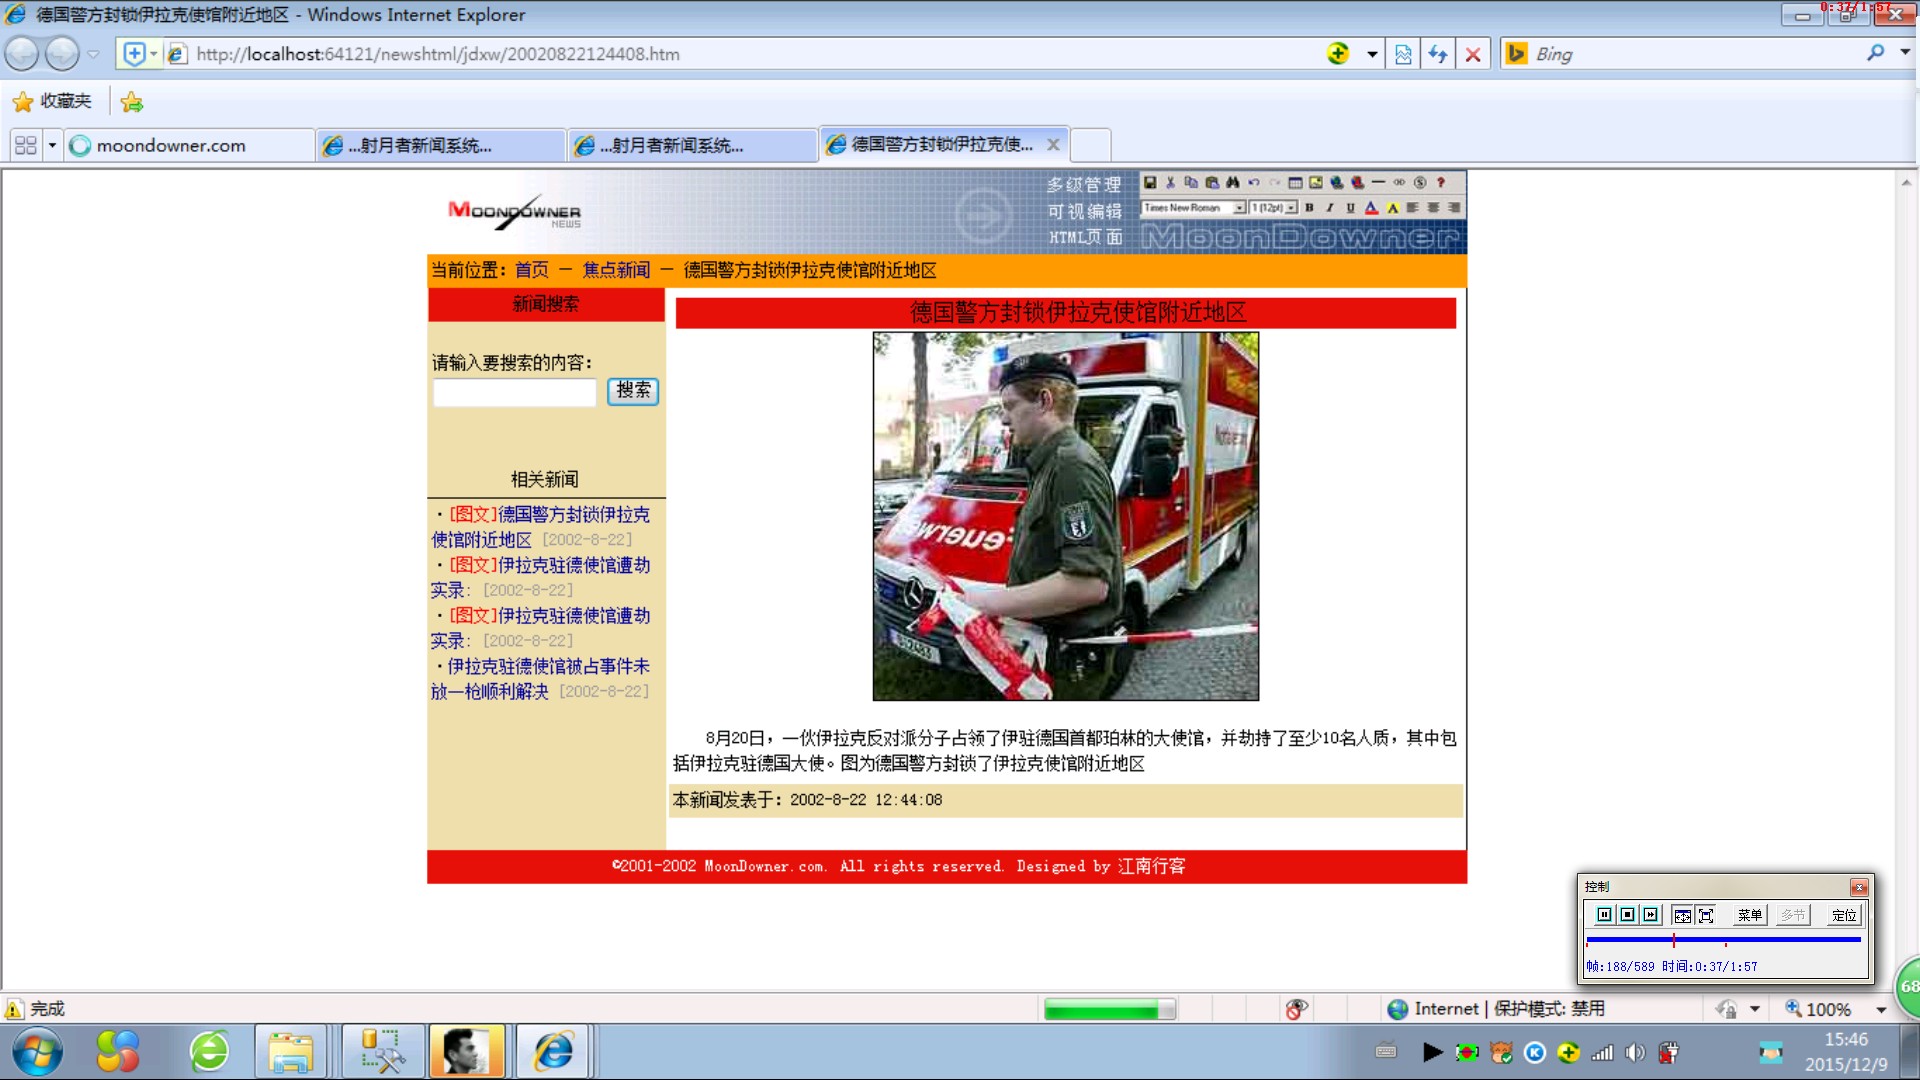Click the page scrollbar up arrow
This screenshot has height=1080, width=1920.
(1907, 183)
